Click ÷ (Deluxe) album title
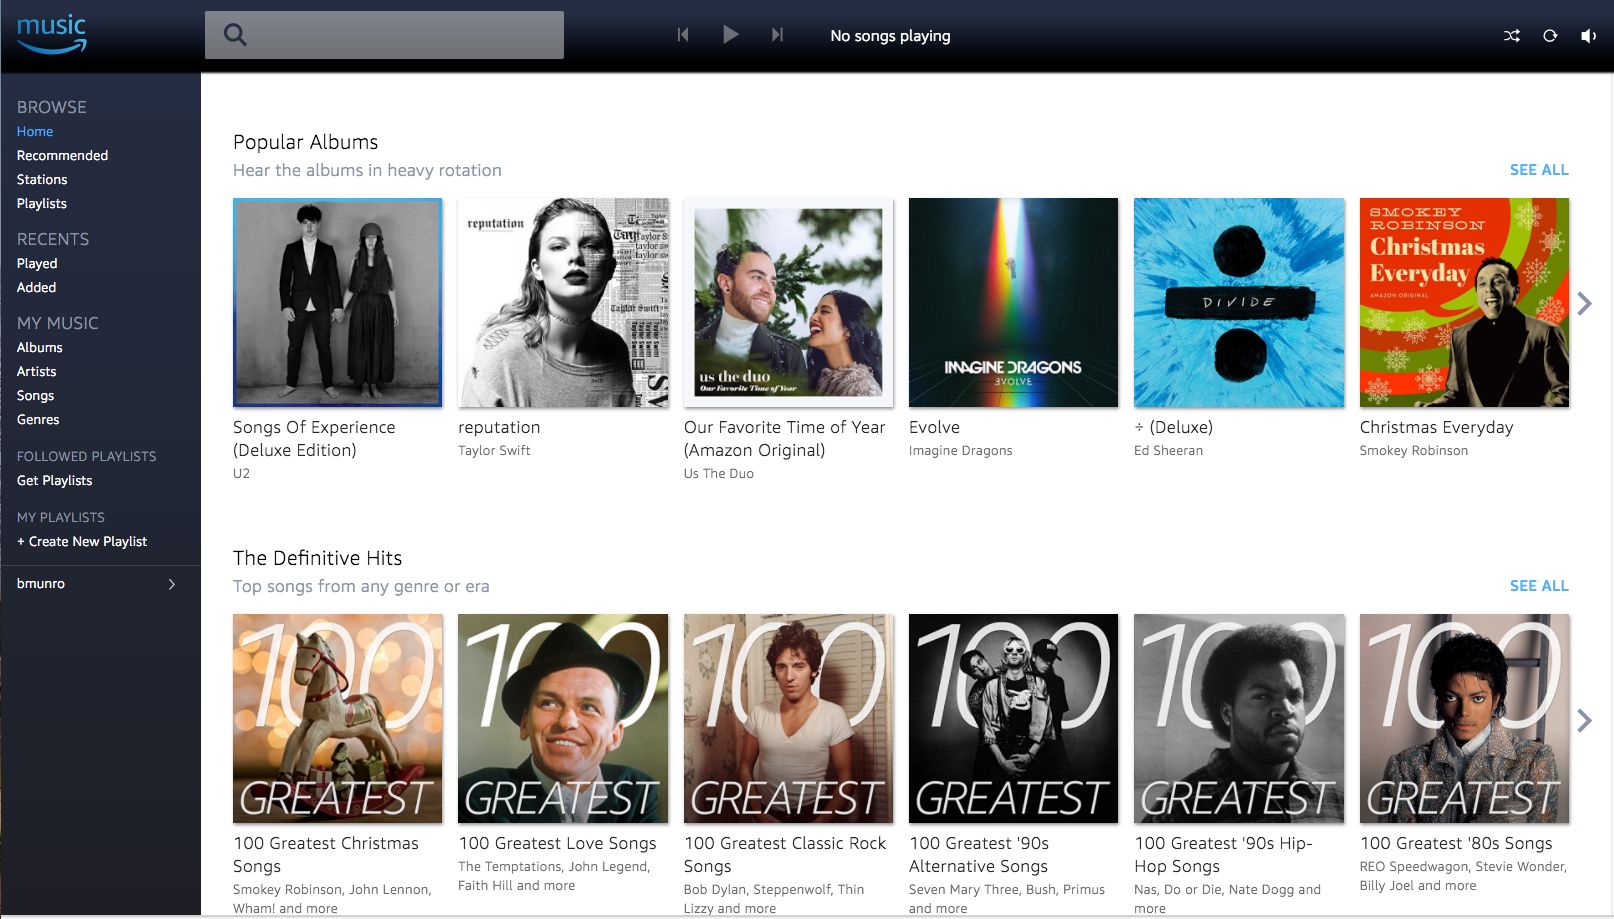Screen dimensions: 1614x919 (1174, 427)
